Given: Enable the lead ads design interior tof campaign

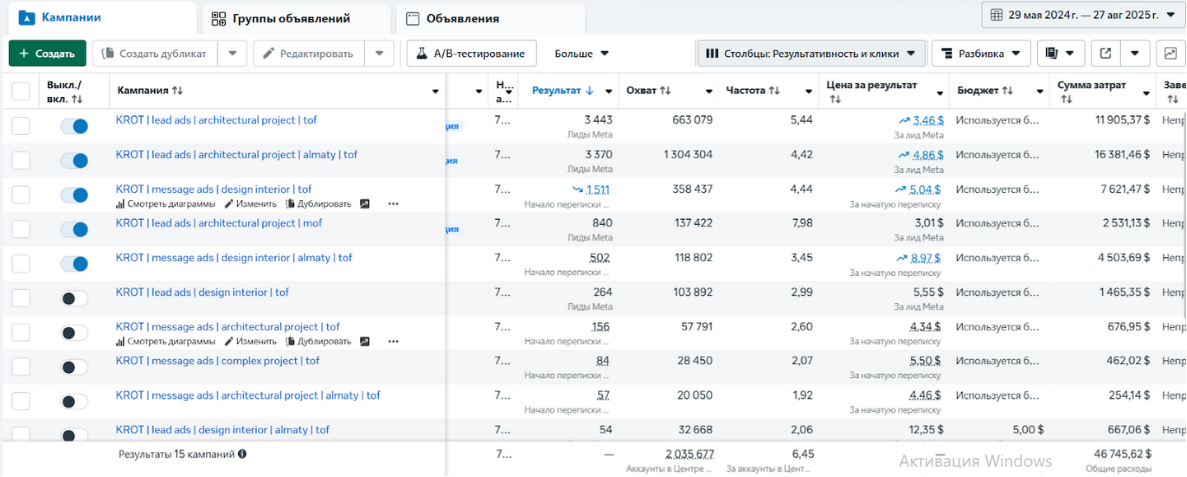Looking at the screenshot, I should [74, 298].
